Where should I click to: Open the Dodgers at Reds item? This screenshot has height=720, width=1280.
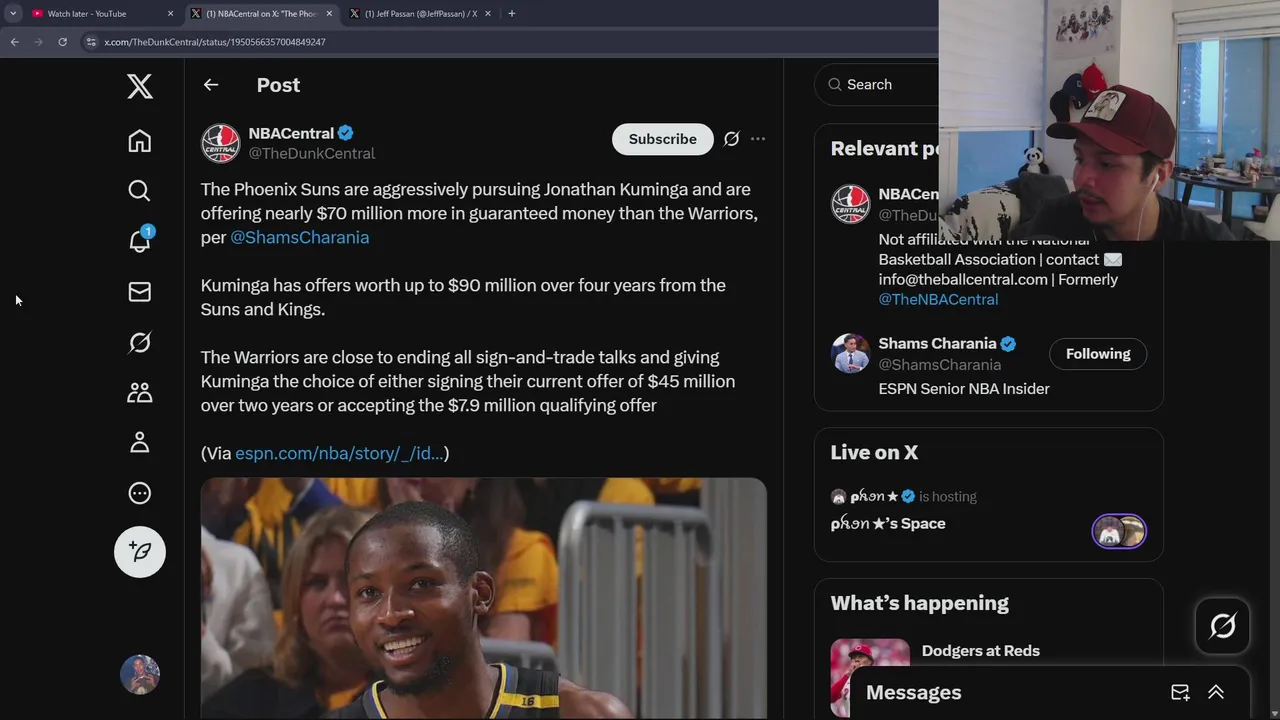coord(980,651)
